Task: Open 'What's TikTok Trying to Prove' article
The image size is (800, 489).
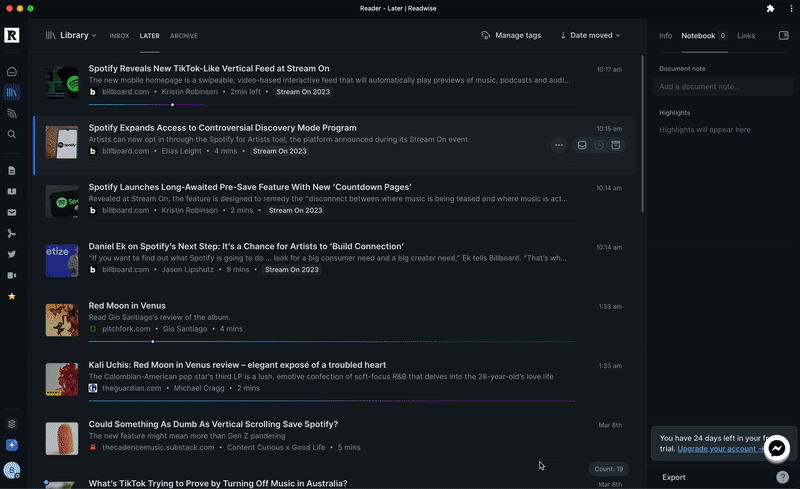Action: [x=218, y=483]
